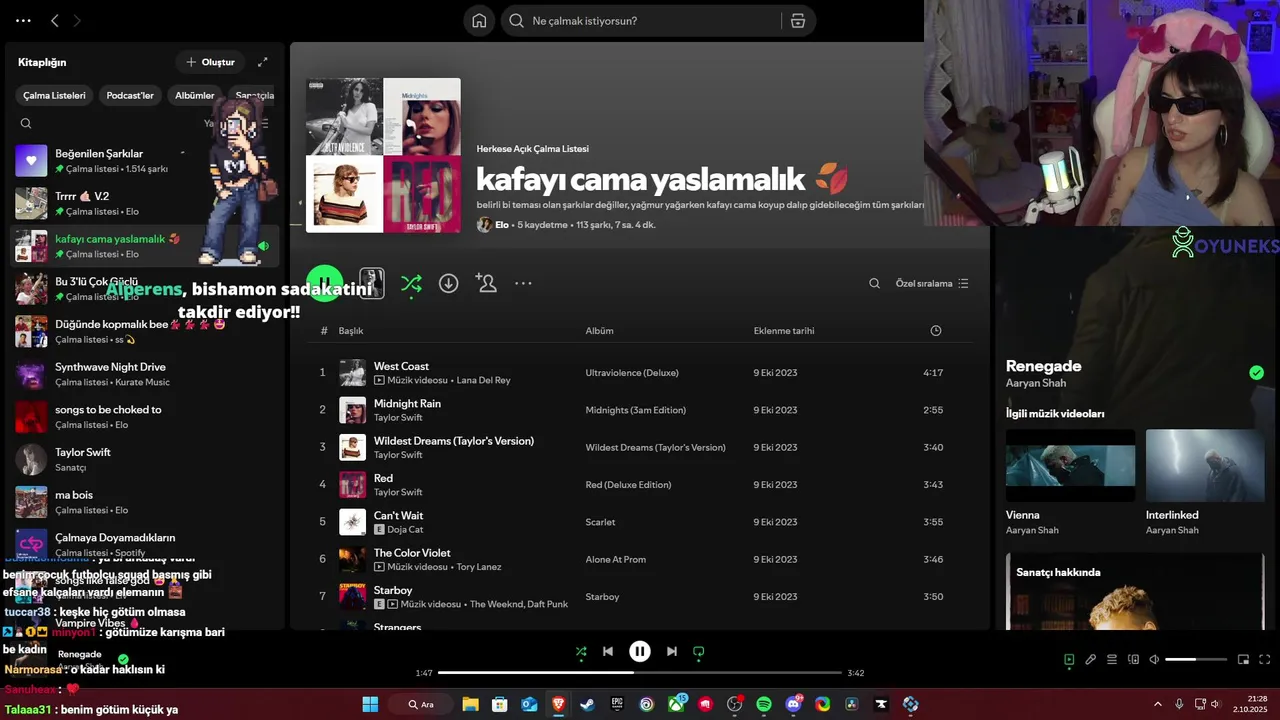The width and height of the screenshot is (1280, 720).
Task: Open the Sanatçı hakkında artist card
Action: (1136, 592)
